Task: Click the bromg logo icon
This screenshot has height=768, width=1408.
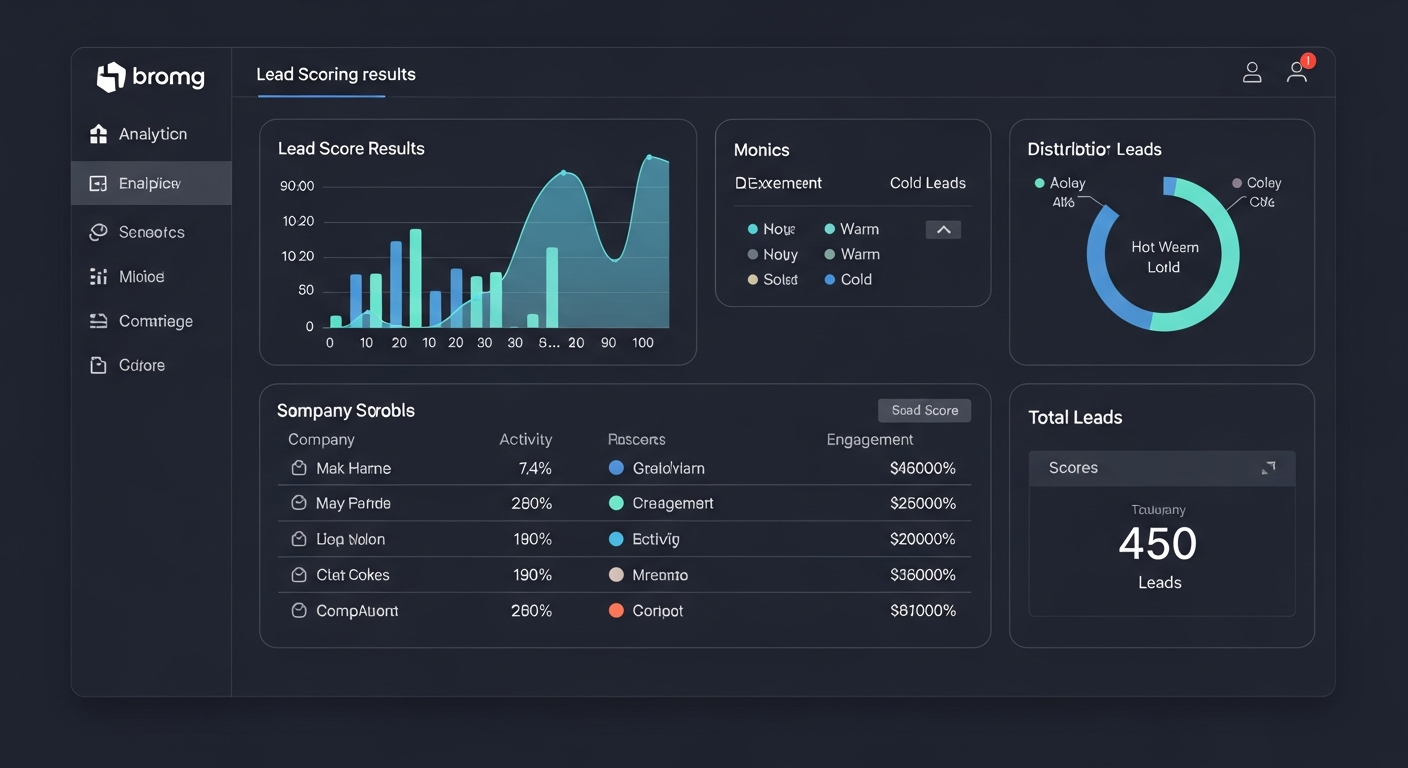Action: click(x=110, y=77)
